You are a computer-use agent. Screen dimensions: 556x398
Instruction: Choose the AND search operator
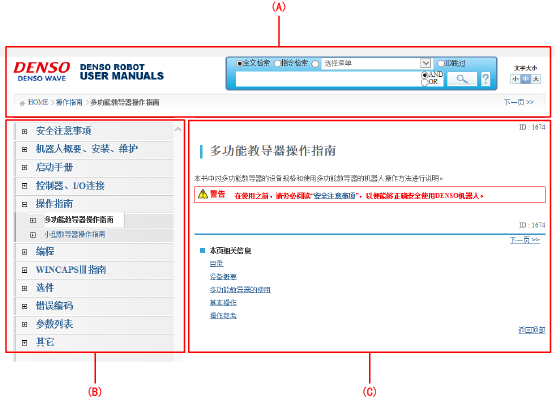point(424,75)
